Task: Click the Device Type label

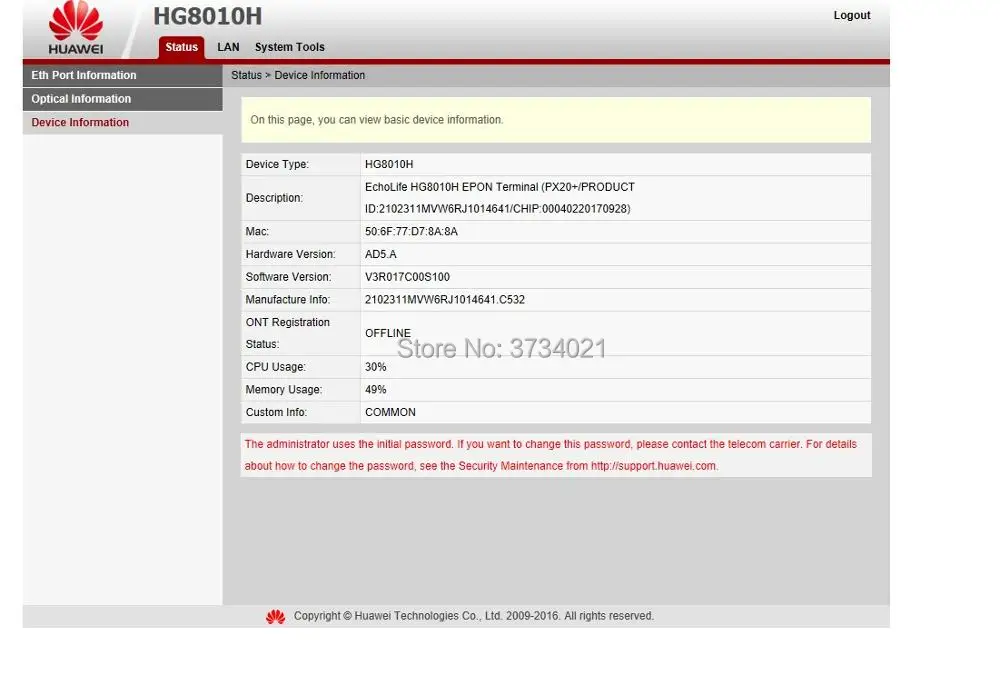Action: click(277, 165)
